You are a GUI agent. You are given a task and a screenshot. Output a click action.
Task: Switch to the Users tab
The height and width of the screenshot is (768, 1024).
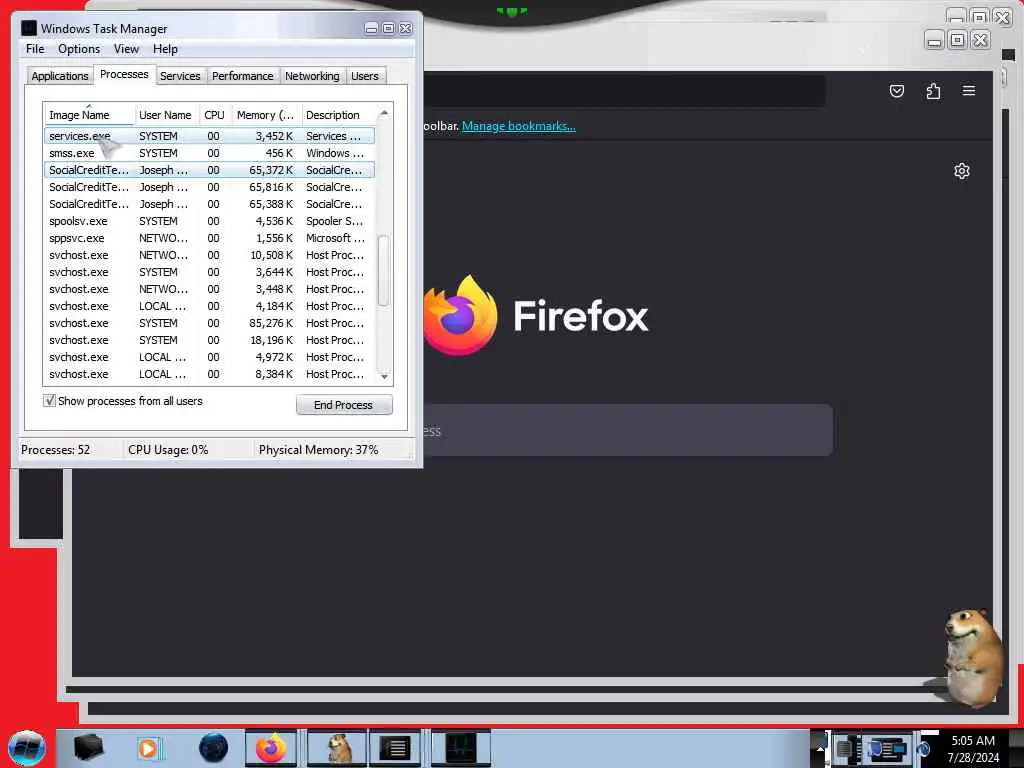[x=364, y=76]
